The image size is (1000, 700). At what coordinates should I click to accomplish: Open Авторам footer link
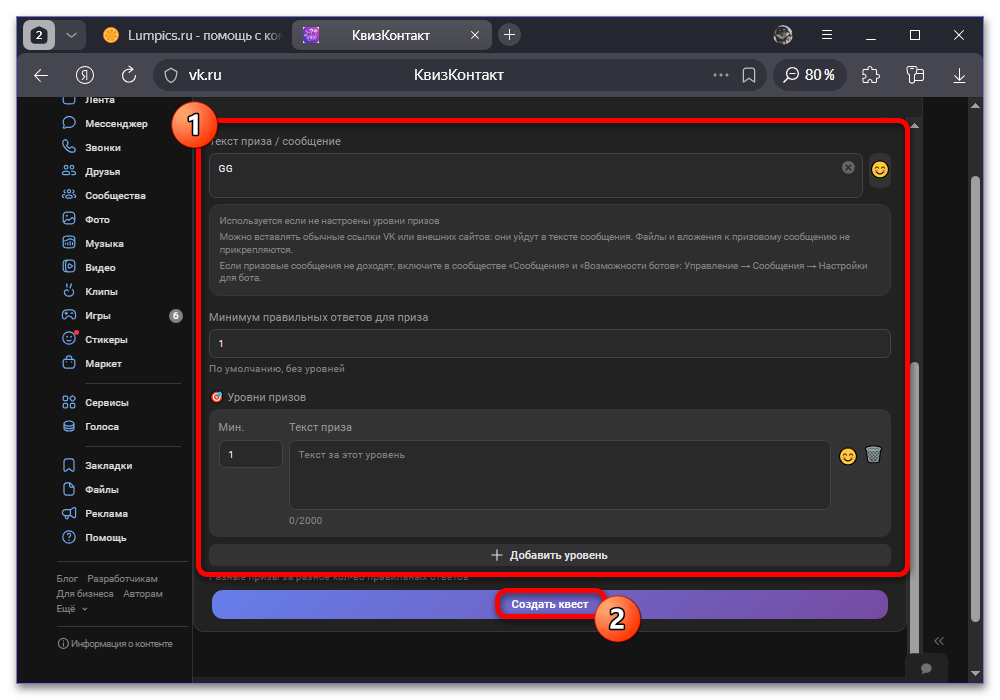click(x=143, y=594)
